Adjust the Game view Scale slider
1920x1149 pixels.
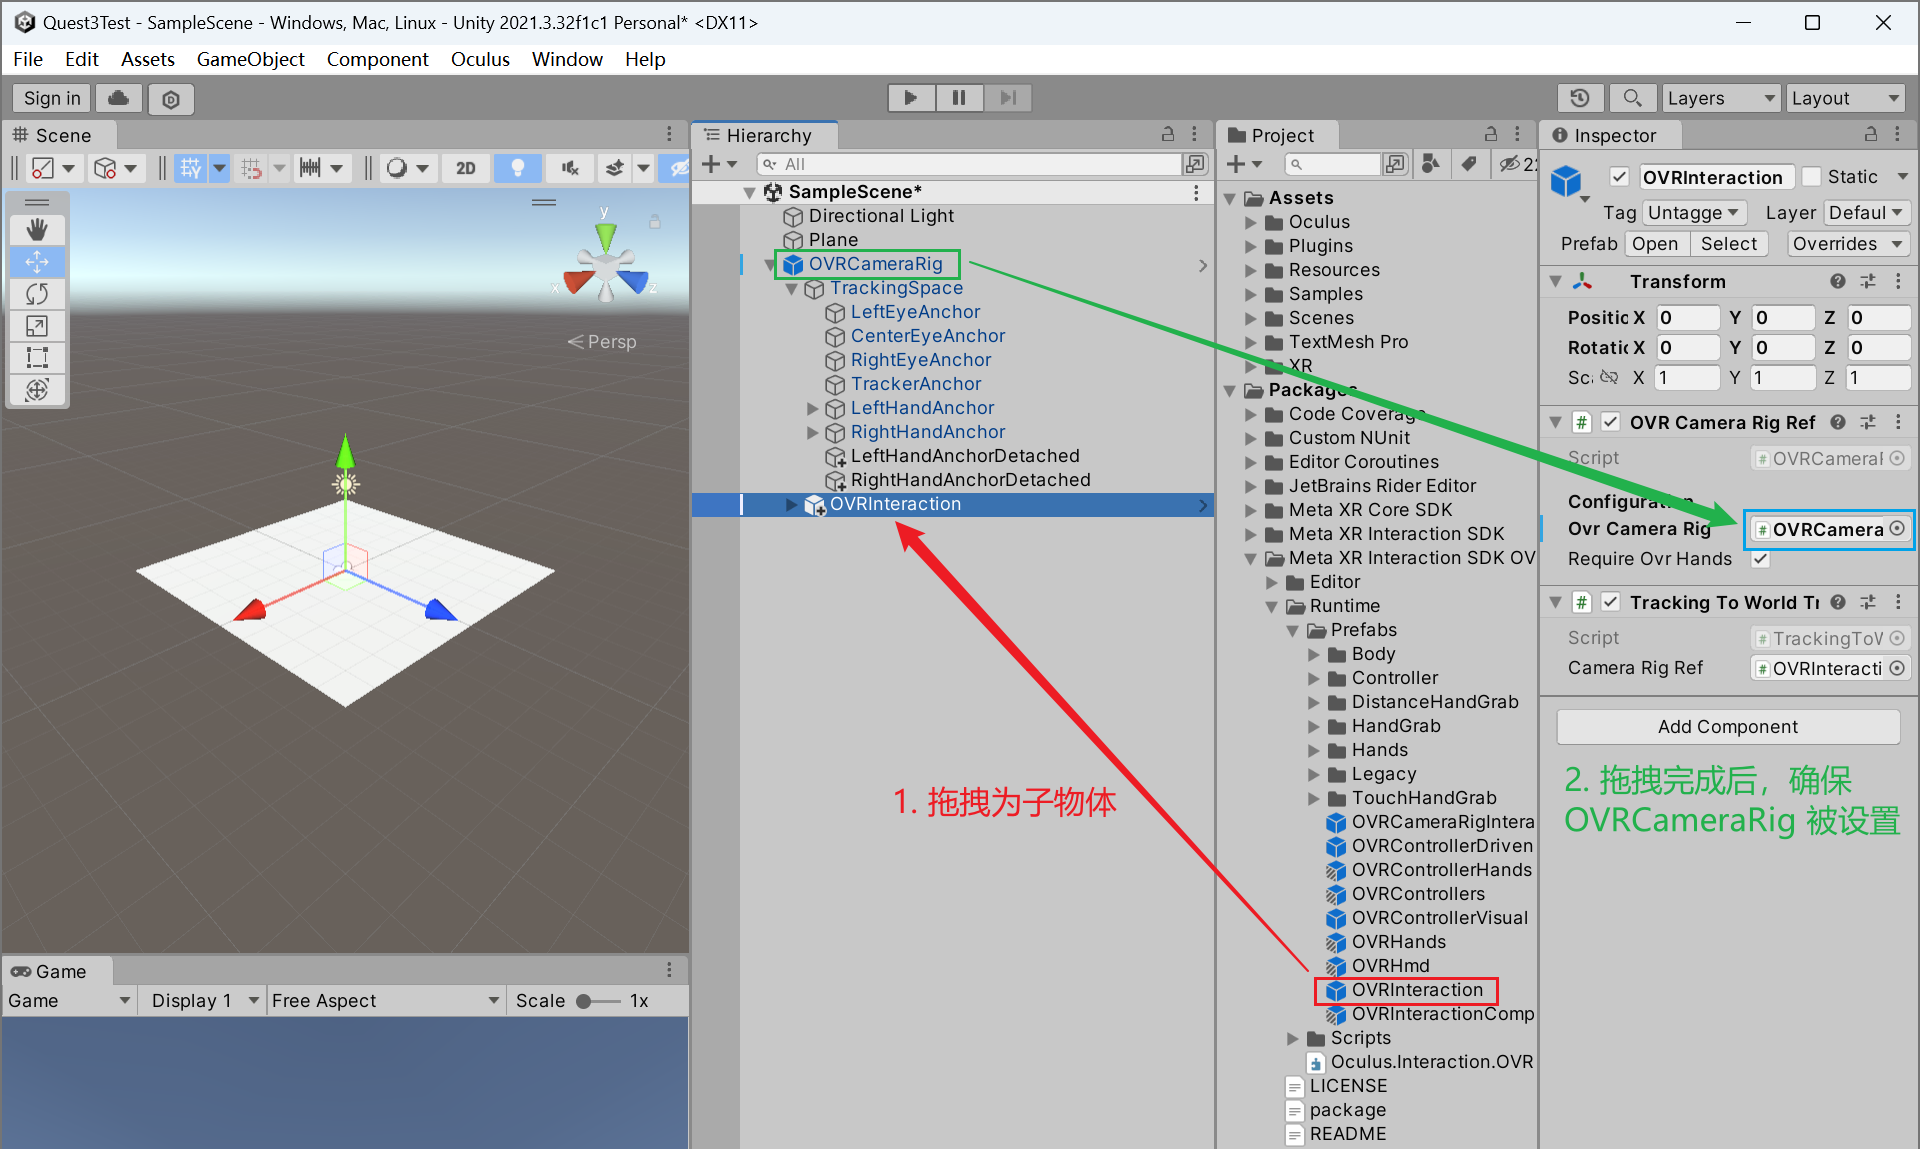[x=584, y=1001]
